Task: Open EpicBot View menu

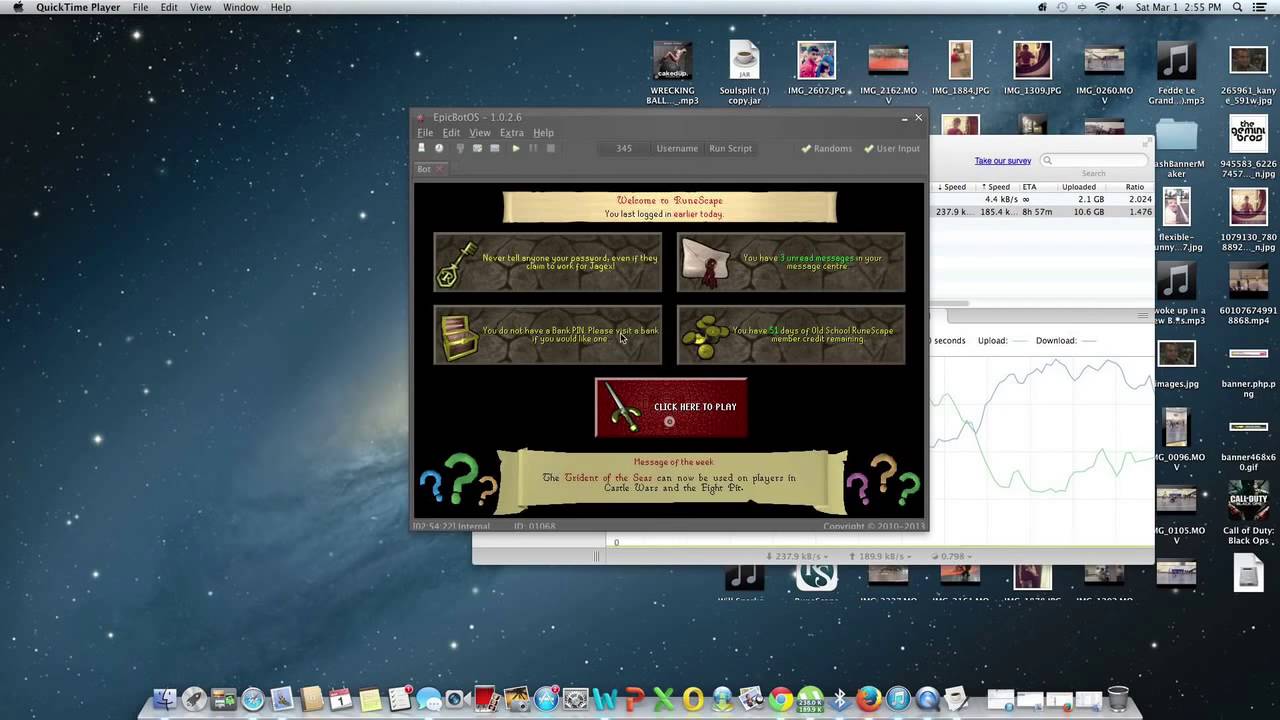Action: (x=480, y=132)
